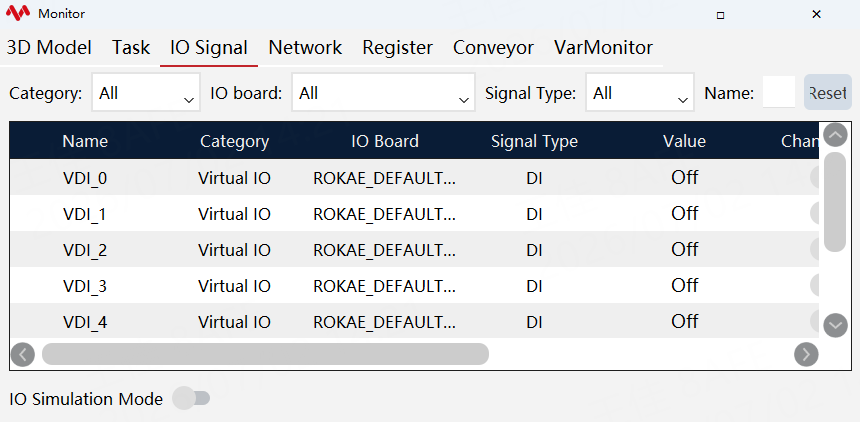Go to the Register tab
Screen dimensions: 860x422
pyautogui.click(x=398, y=48)
